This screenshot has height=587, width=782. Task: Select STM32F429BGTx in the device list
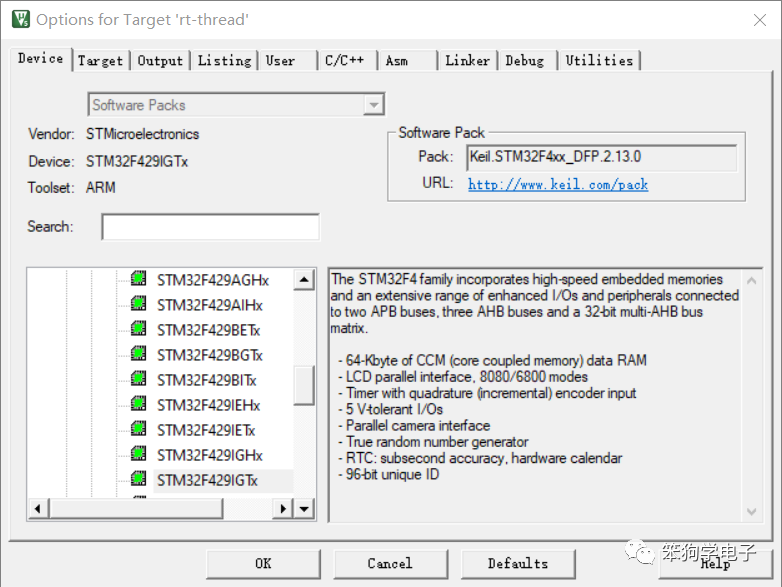(x=209, y=355)
